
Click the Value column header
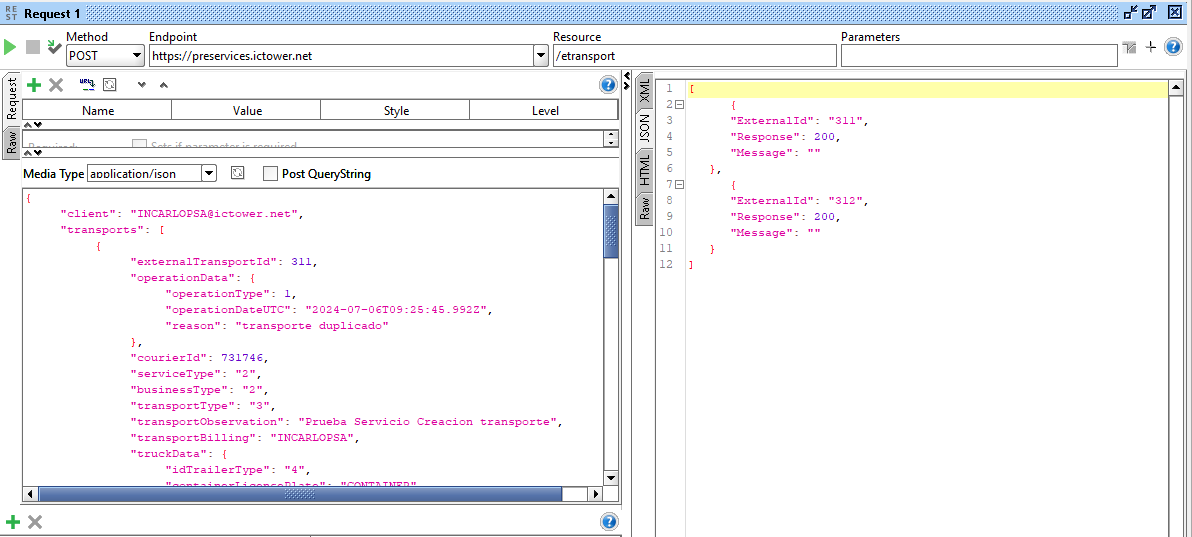pos(247,110)
